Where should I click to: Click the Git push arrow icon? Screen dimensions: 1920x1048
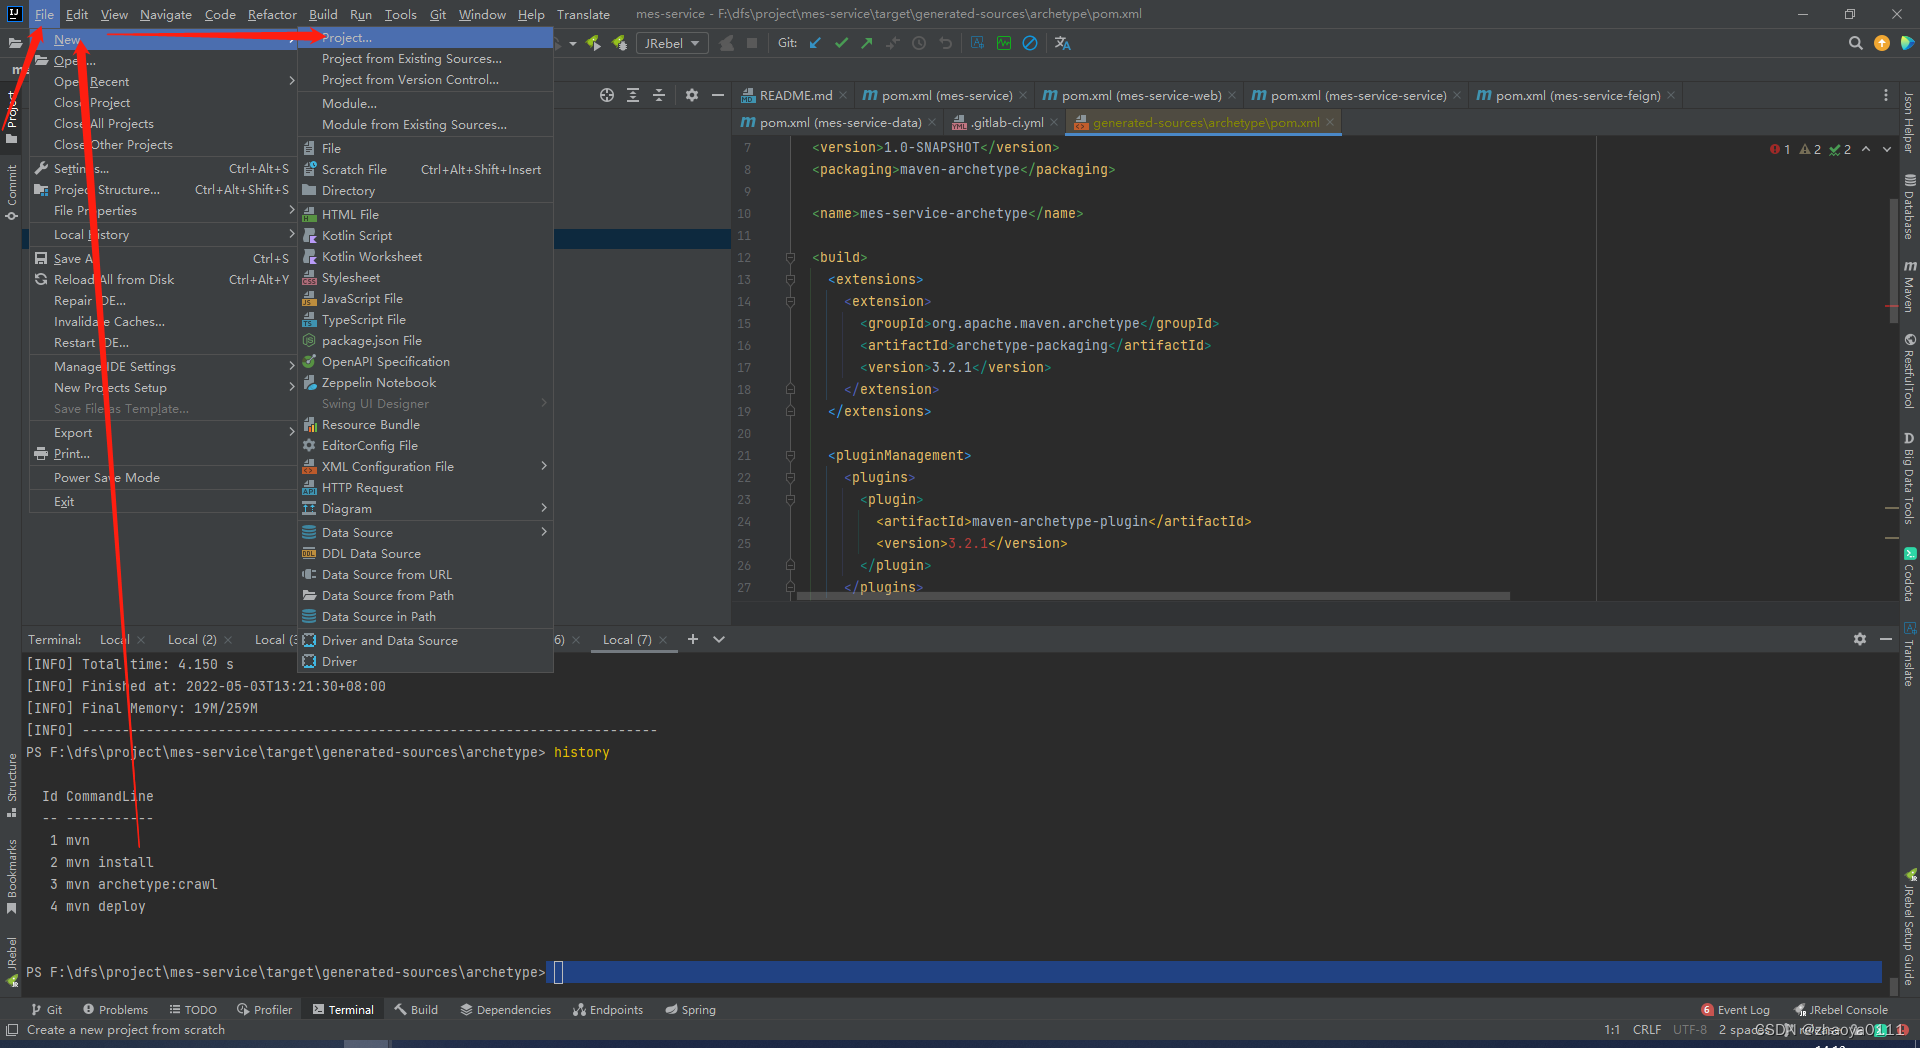pos(867,43)
